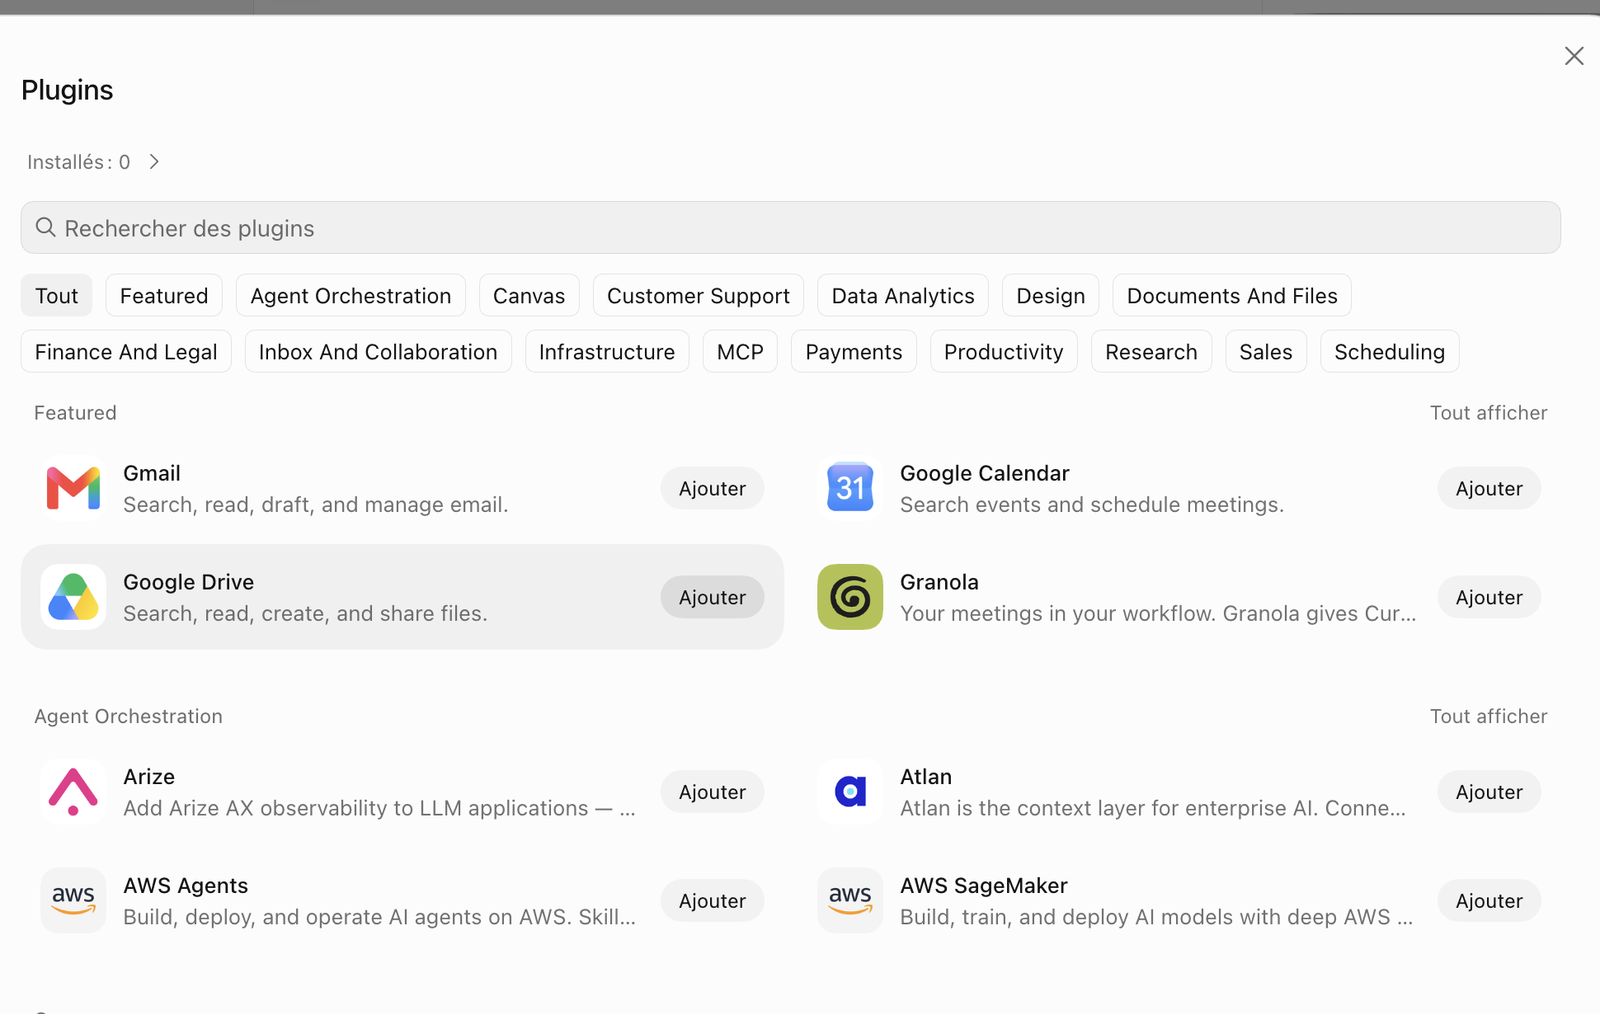Image resolution: width=1600 pixels, height=1014 pixels.
Task: Add the AWS Agents plugin
Action: 712,900
